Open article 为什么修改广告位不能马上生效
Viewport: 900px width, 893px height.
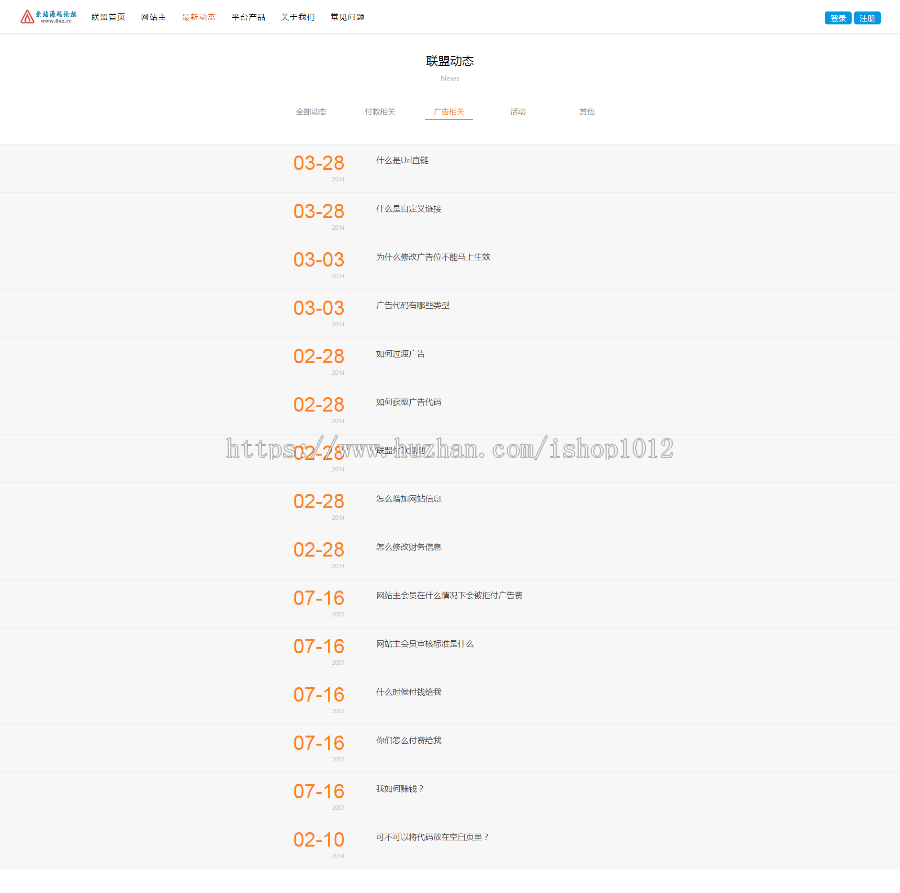(x=433, y=257)
